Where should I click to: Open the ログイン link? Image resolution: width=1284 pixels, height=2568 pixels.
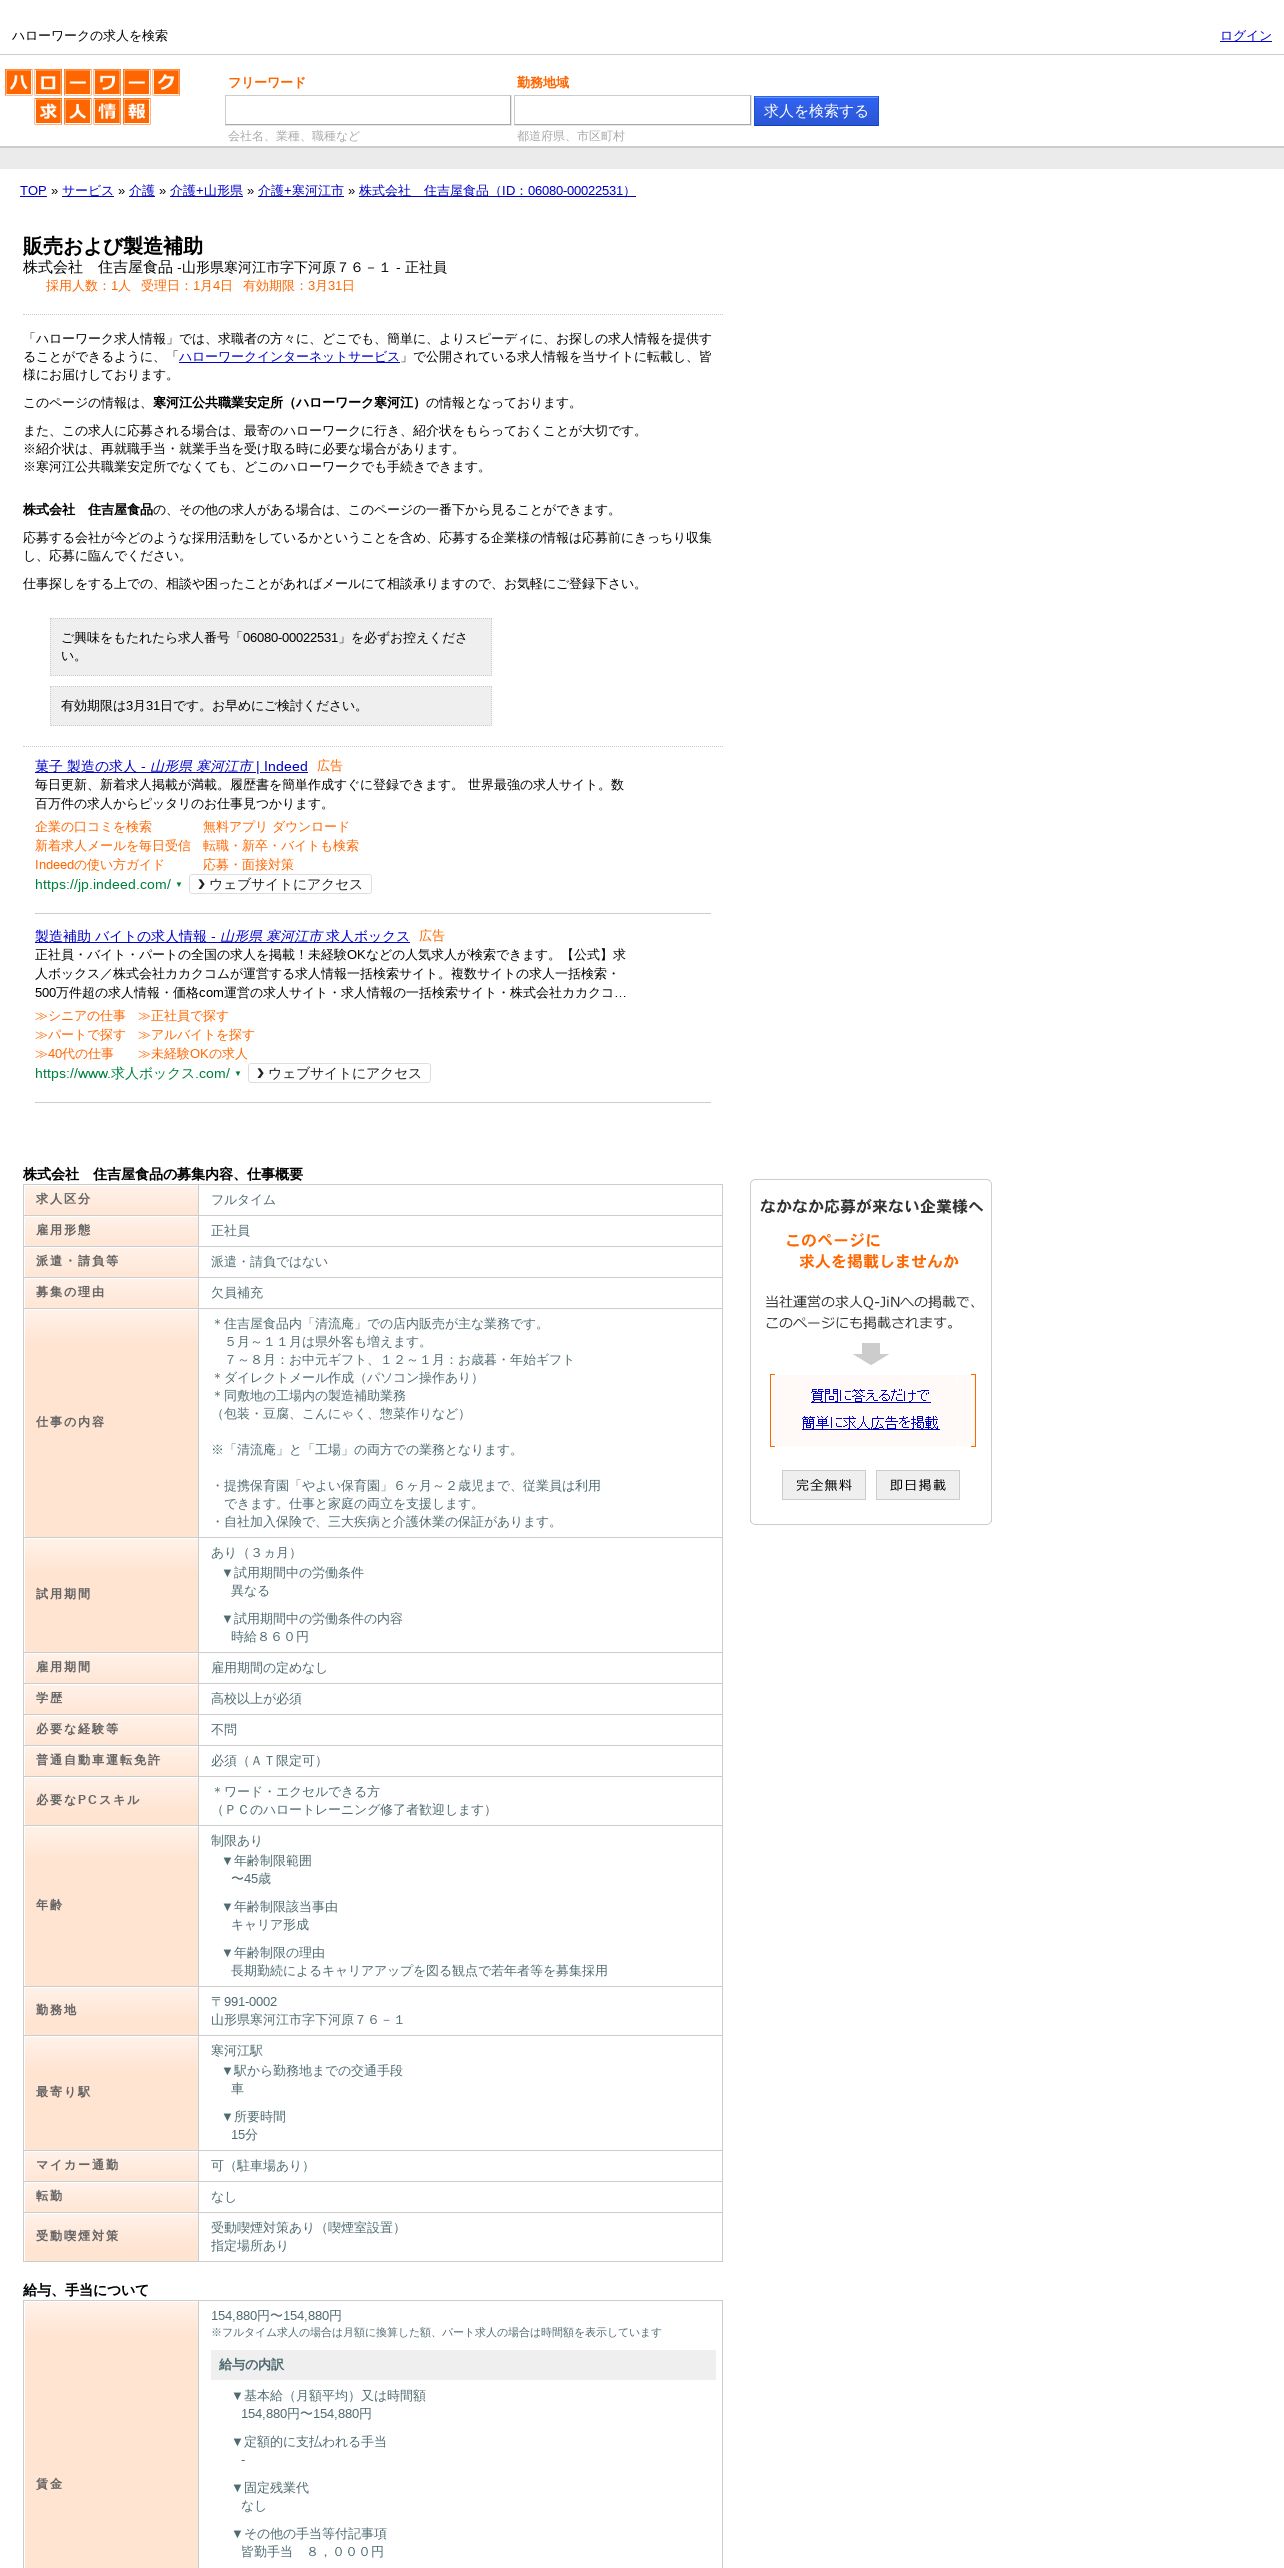(x=1245, y=36)
